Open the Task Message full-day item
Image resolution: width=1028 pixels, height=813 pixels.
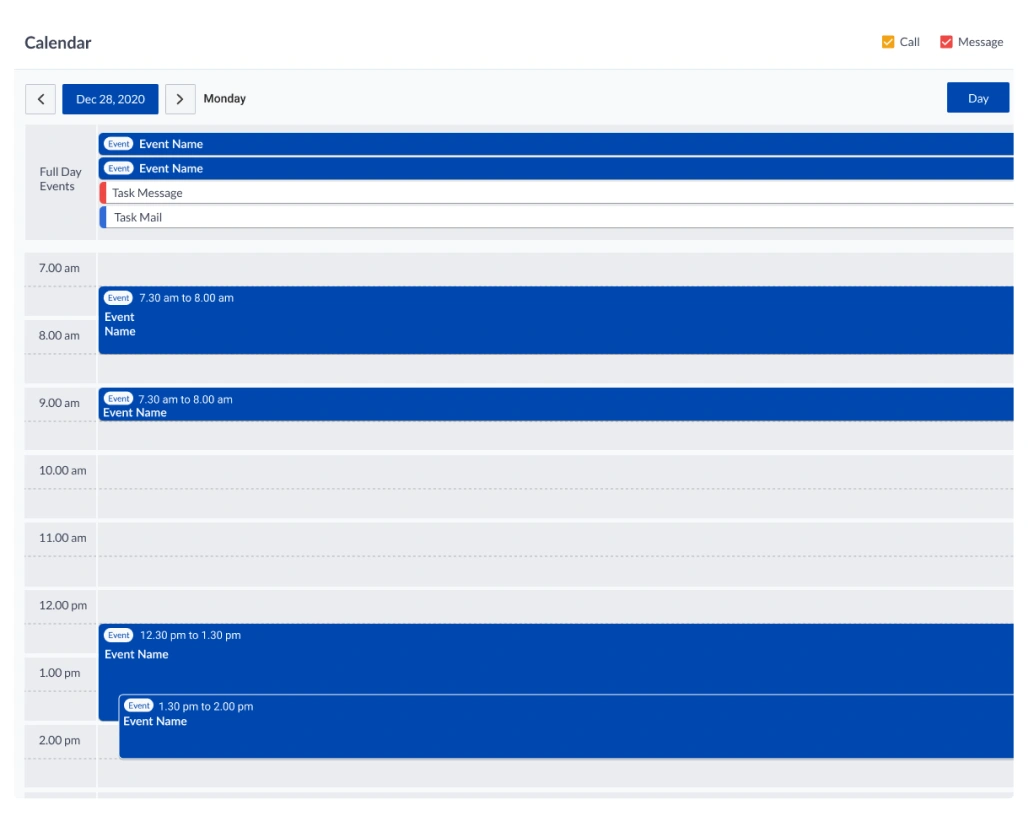[x=500, y=193]
